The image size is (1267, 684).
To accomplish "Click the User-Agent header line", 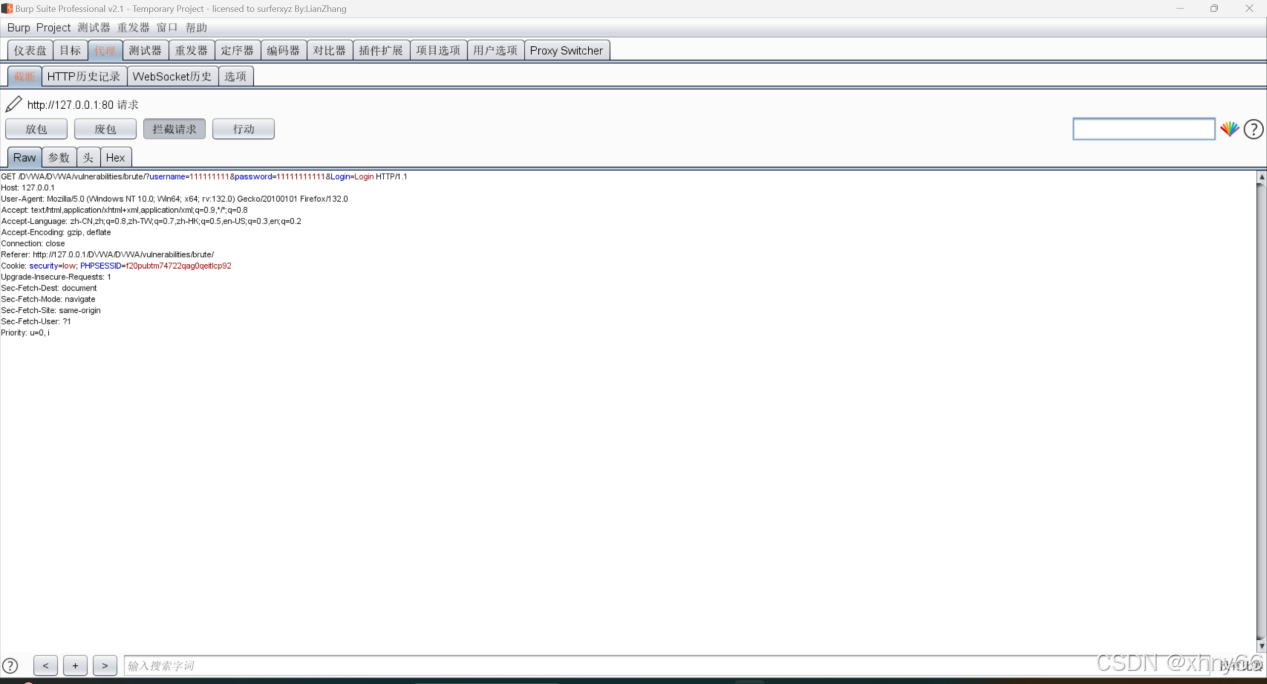I will click(174, 199).
